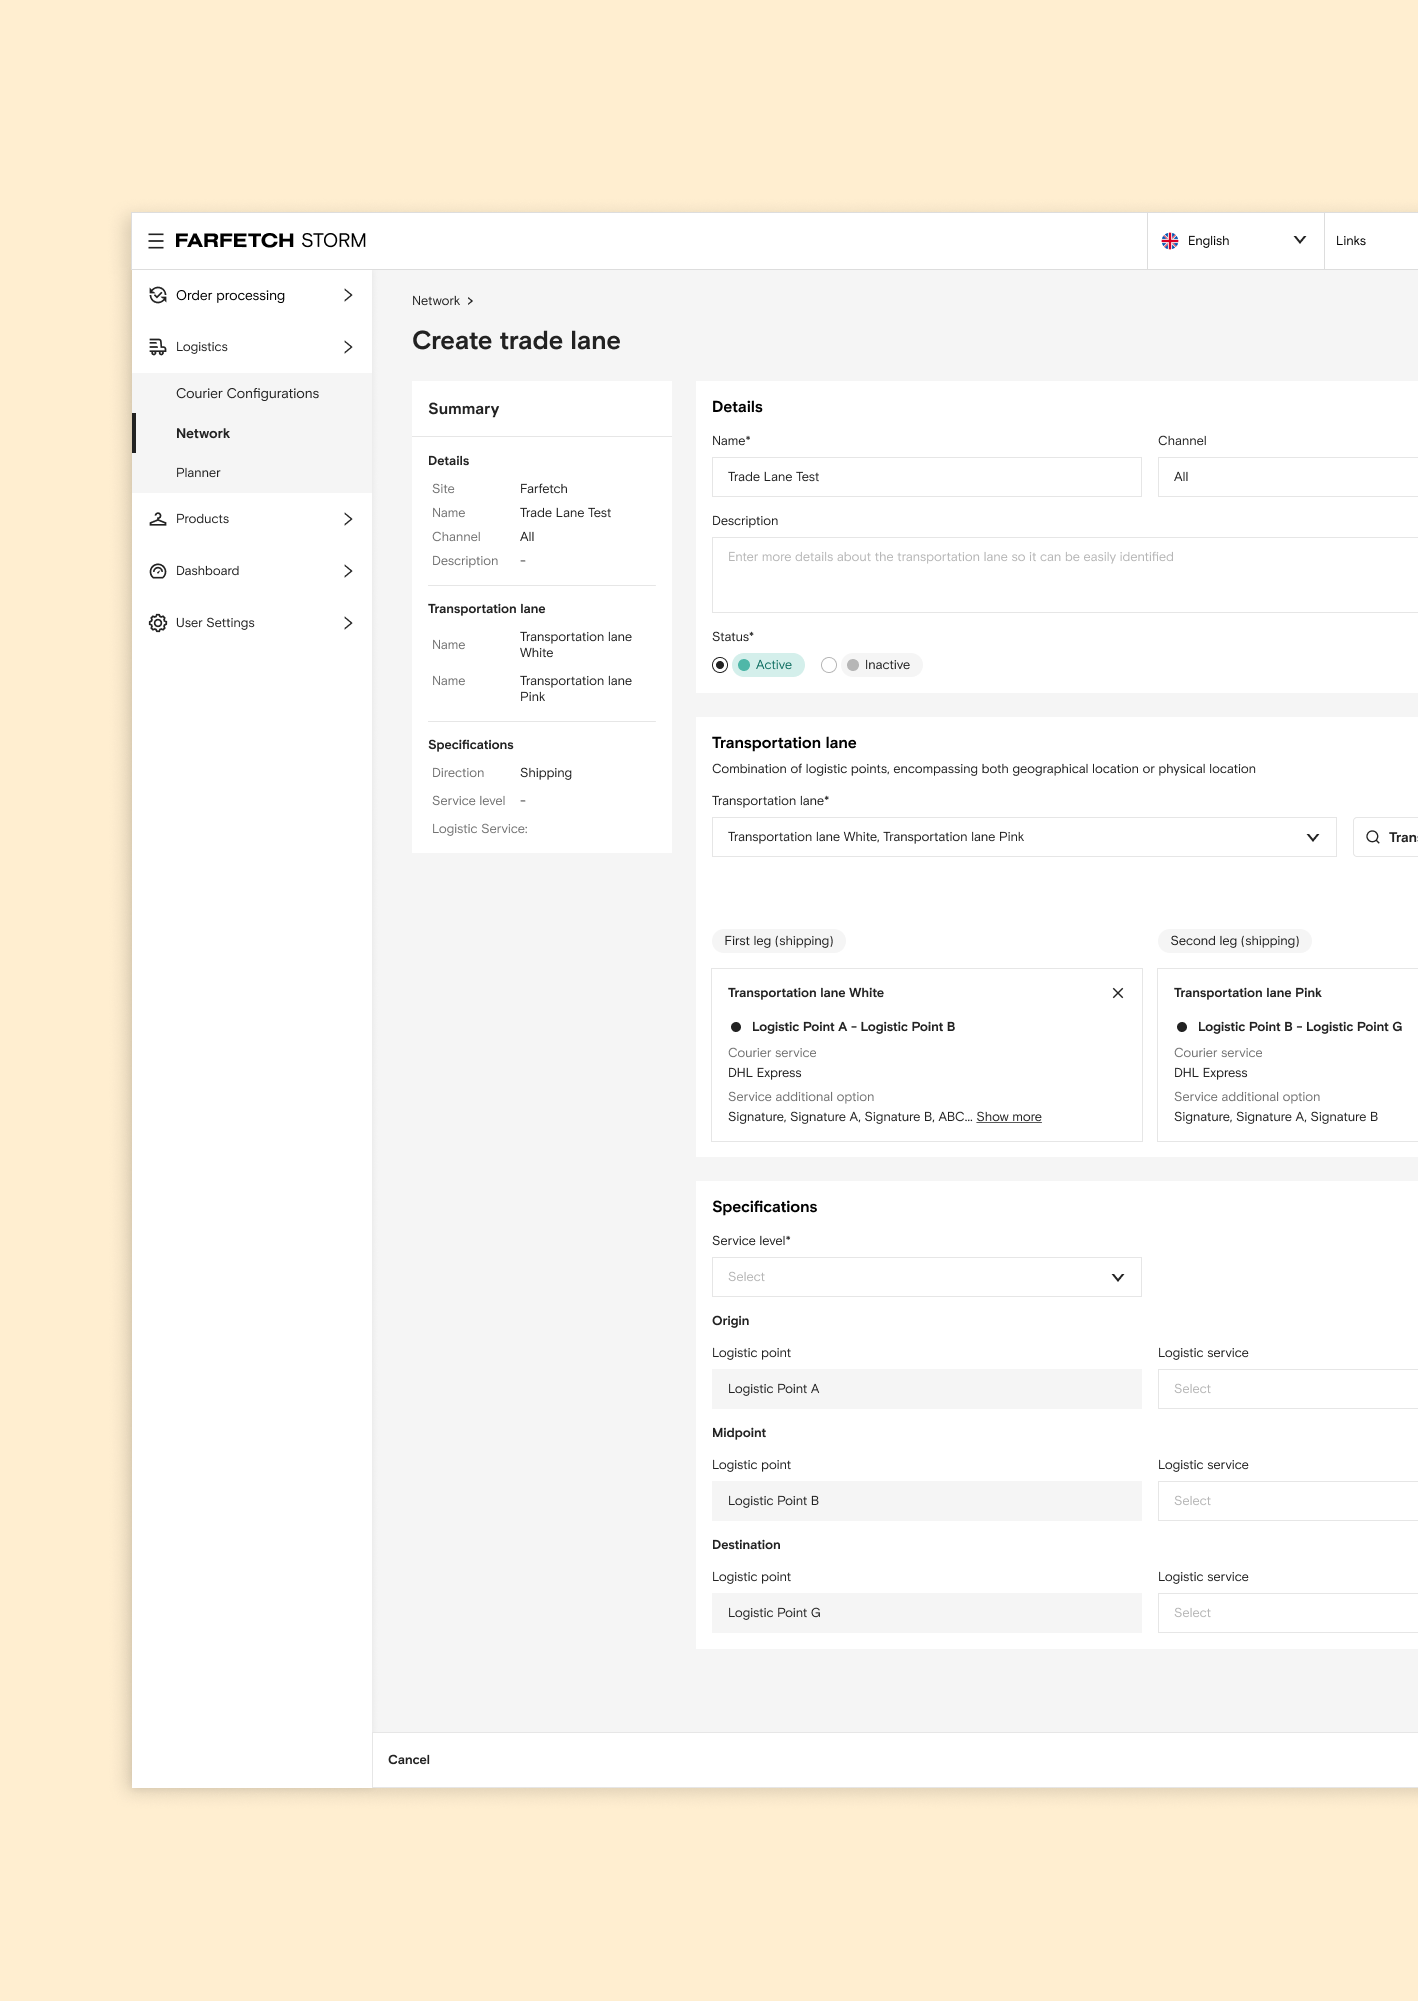Open Courier Configurations in sidebar

click(x=247, y=393)
